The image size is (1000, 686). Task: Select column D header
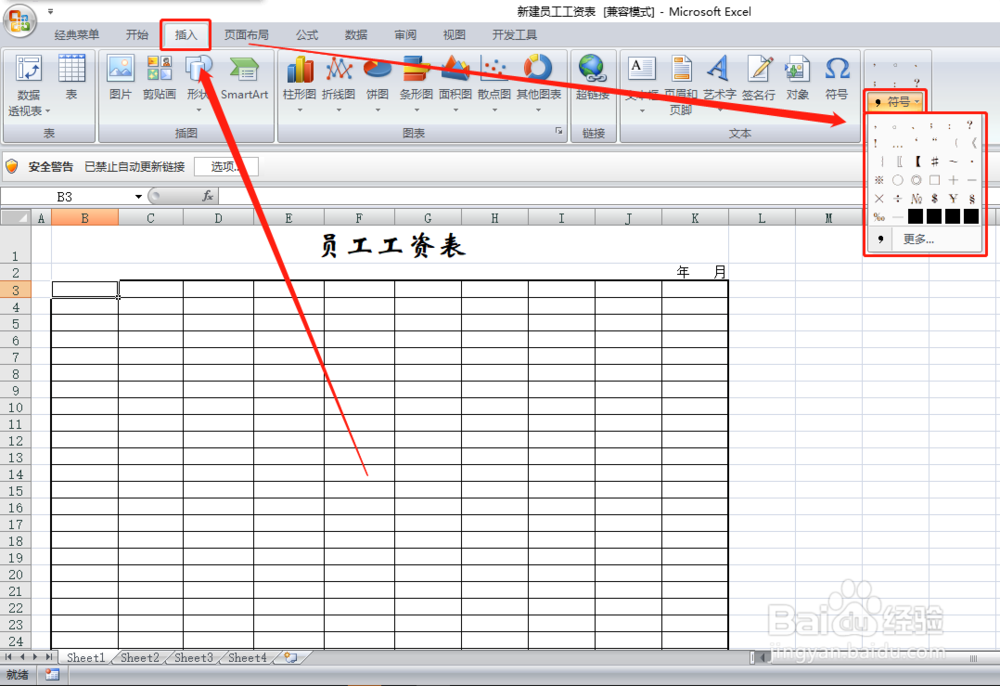pyautogui.click(x=218, y=218)
